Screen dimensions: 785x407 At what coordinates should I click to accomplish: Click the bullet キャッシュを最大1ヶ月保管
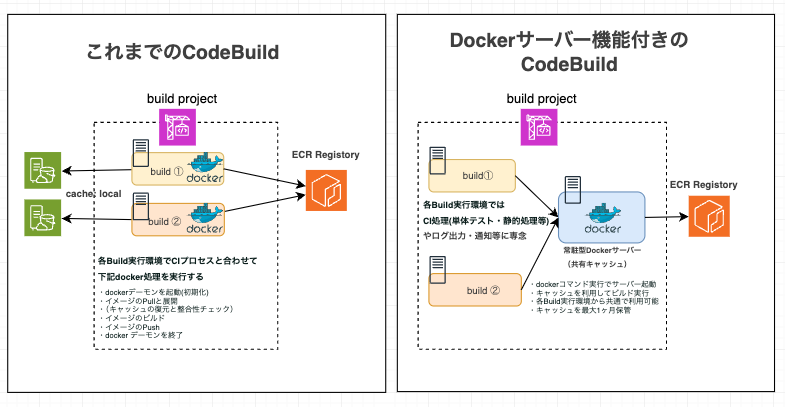point(581,310)
